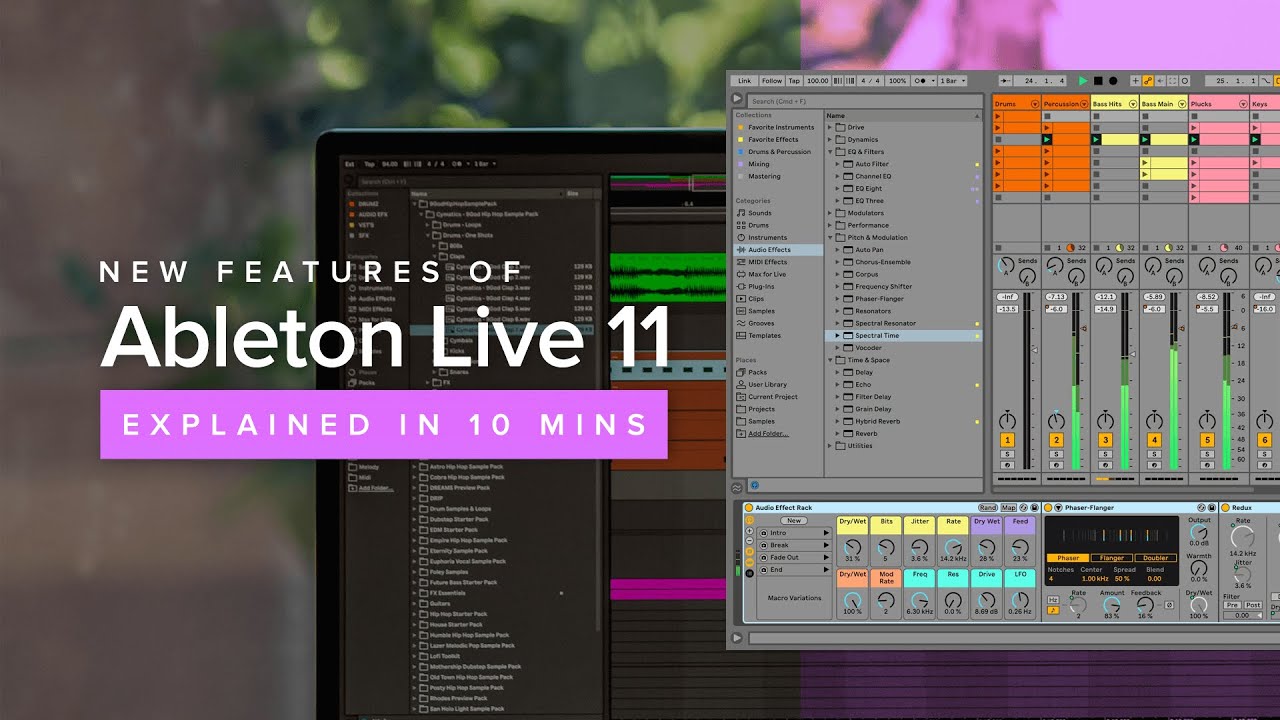Click the MIDI Arrangement Overdub plus icon
This screenshot has width=1280, height=720.
pyautogui.click(x=1135, y=80)
